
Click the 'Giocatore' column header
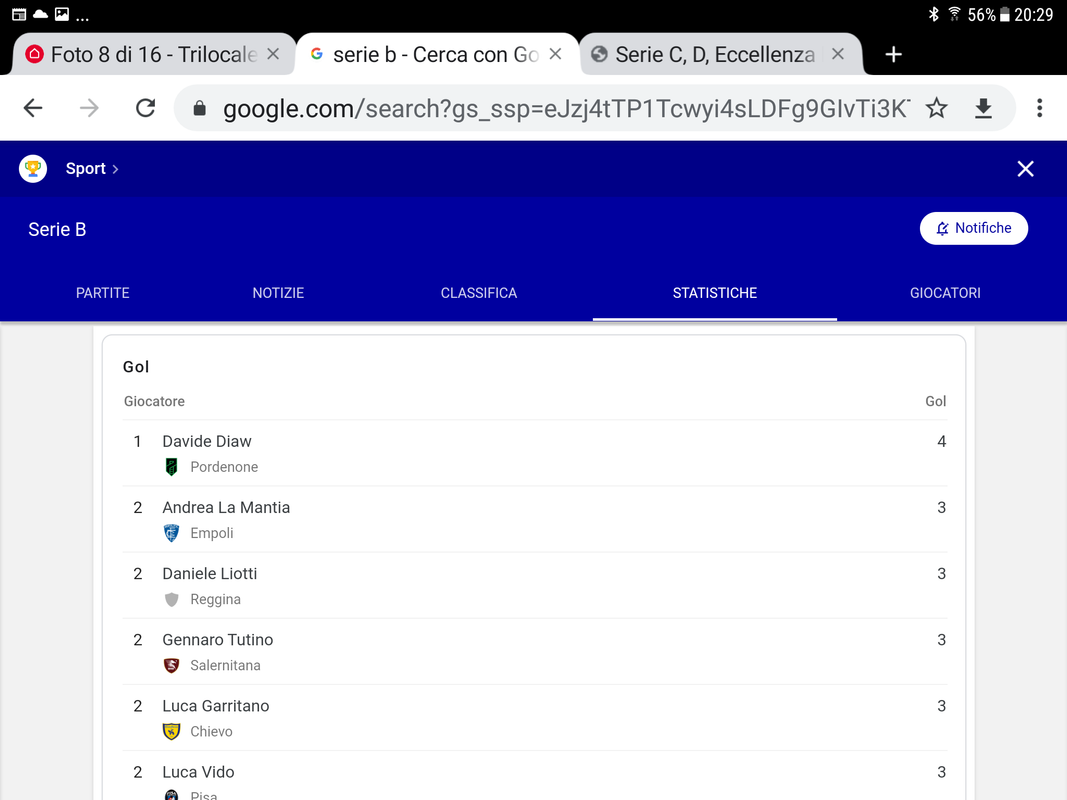click(x=154, y=401)
